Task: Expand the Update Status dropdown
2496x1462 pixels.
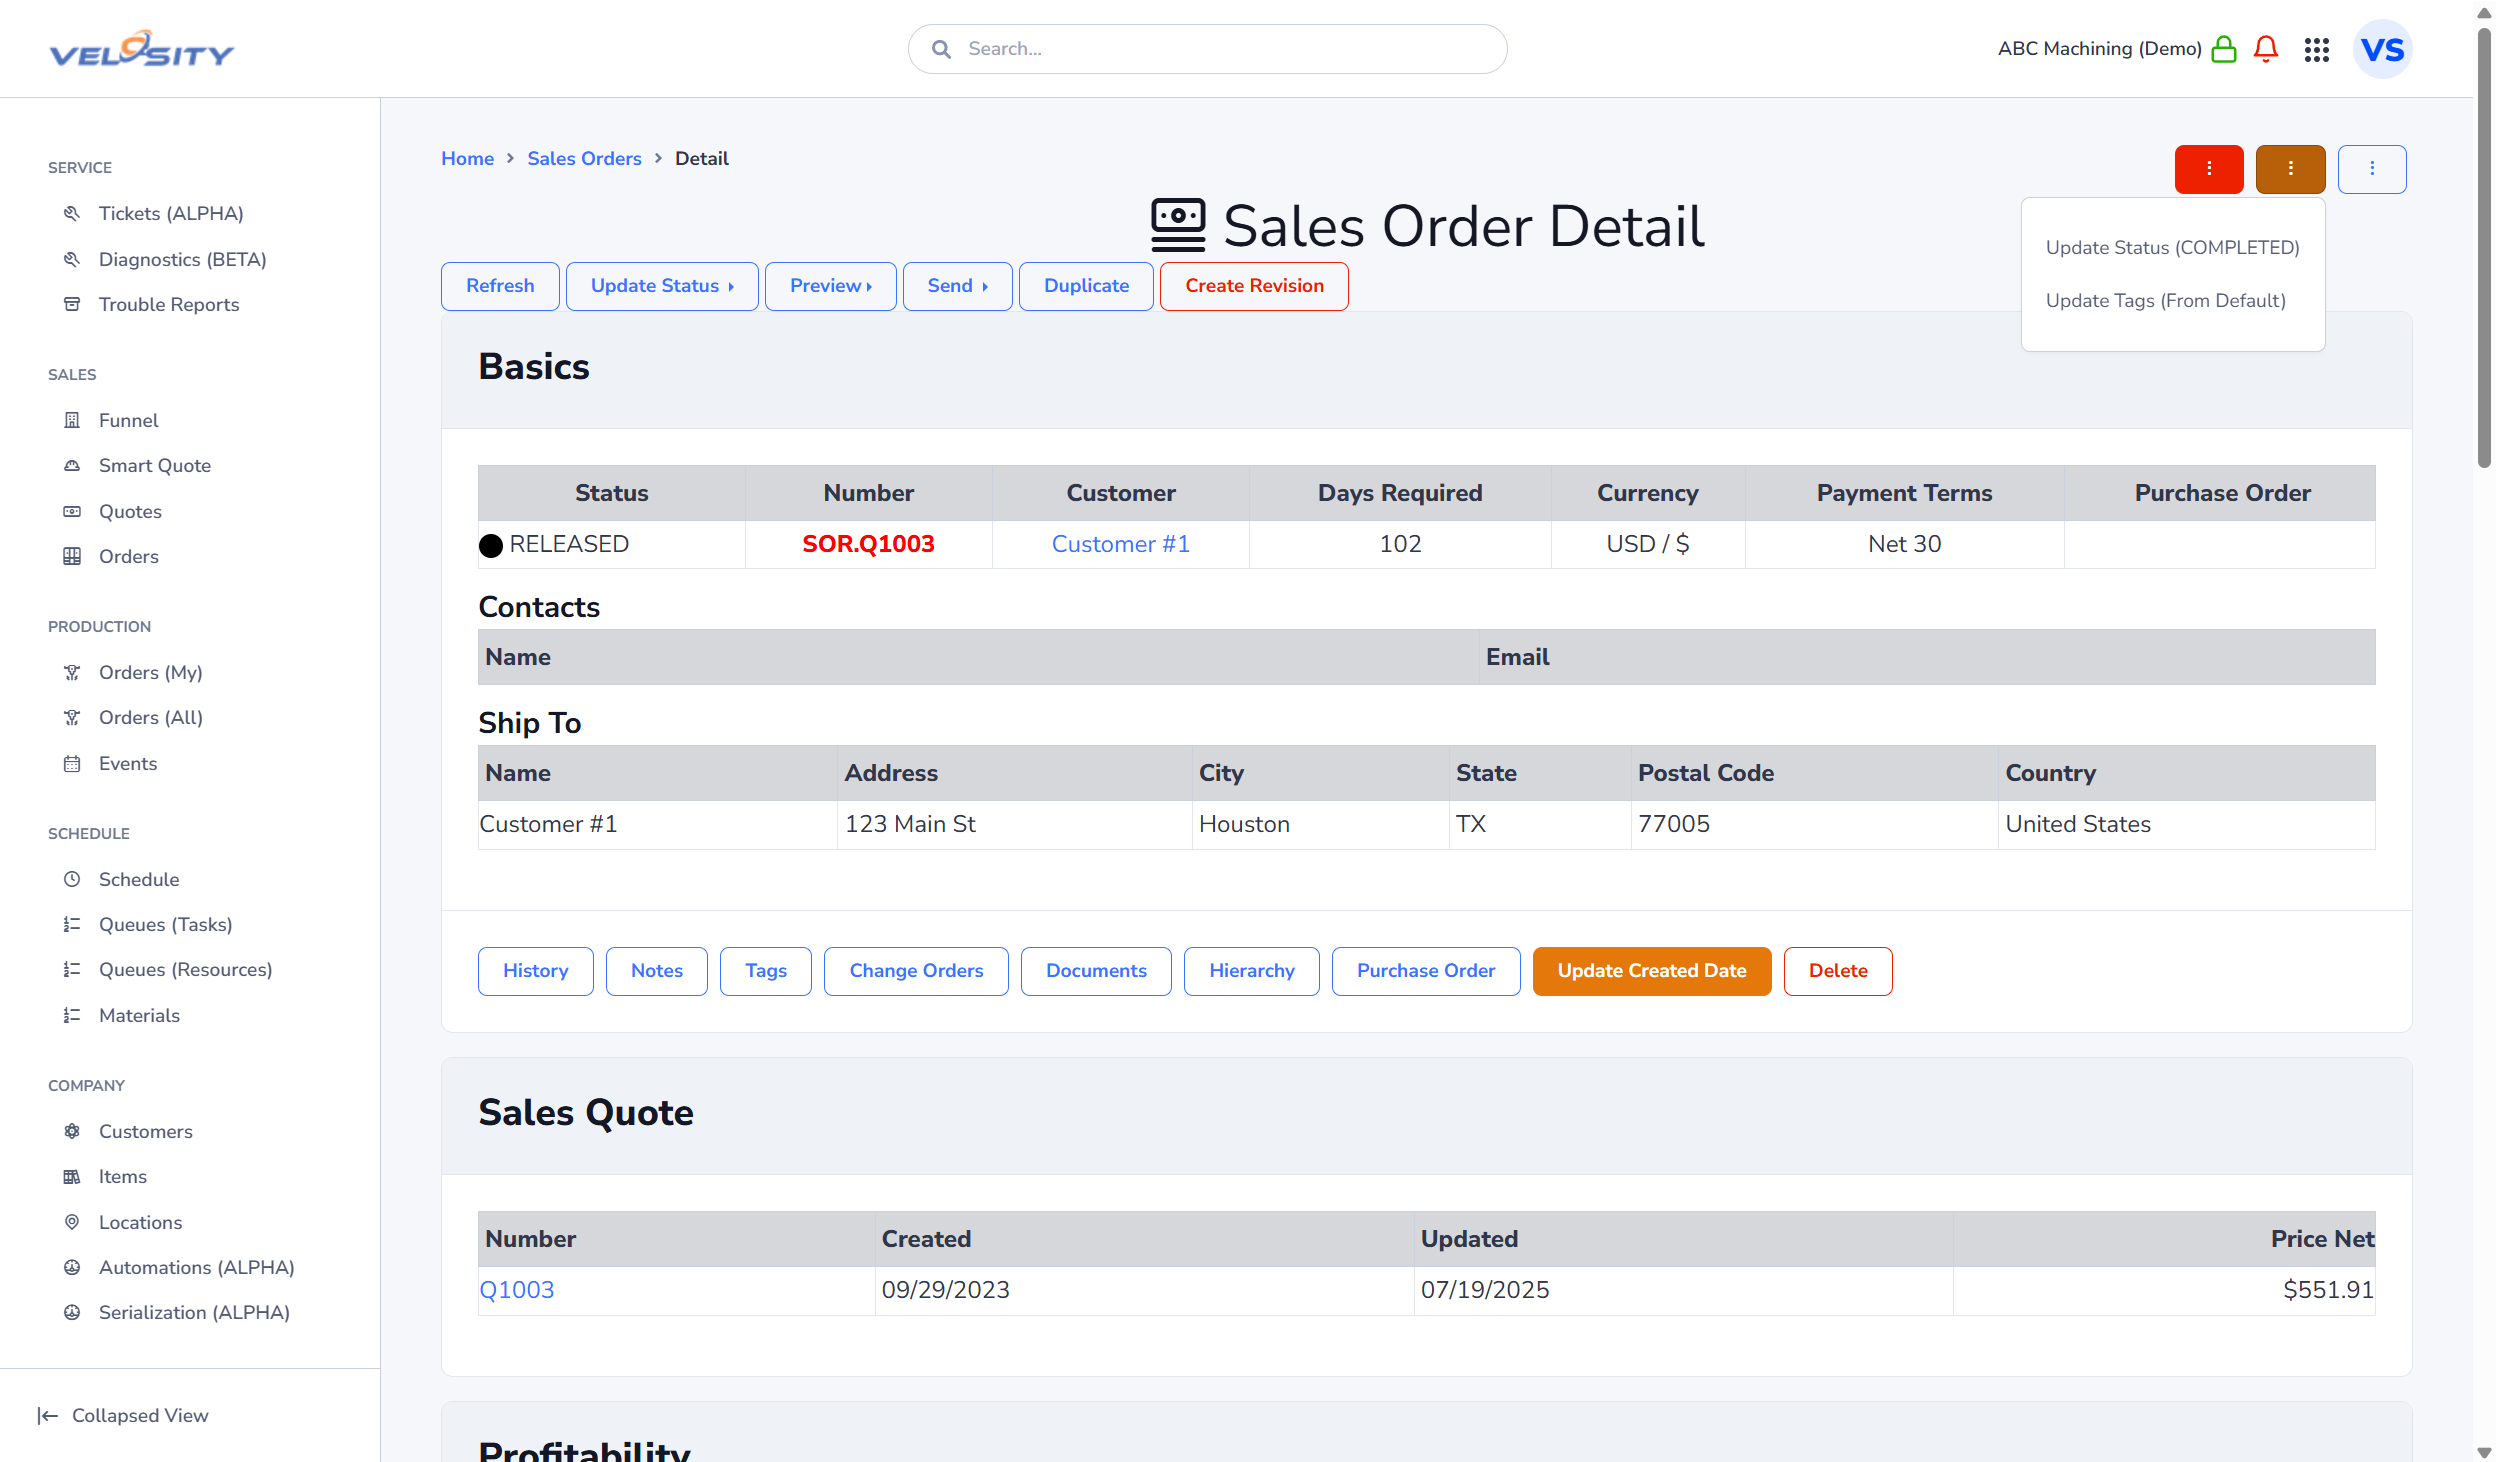Action: click(x=661, y=286)
